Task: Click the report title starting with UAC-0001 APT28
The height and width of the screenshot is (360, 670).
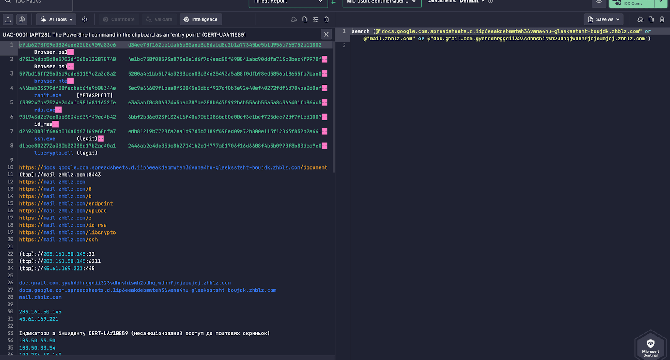Action: [124, 35]
